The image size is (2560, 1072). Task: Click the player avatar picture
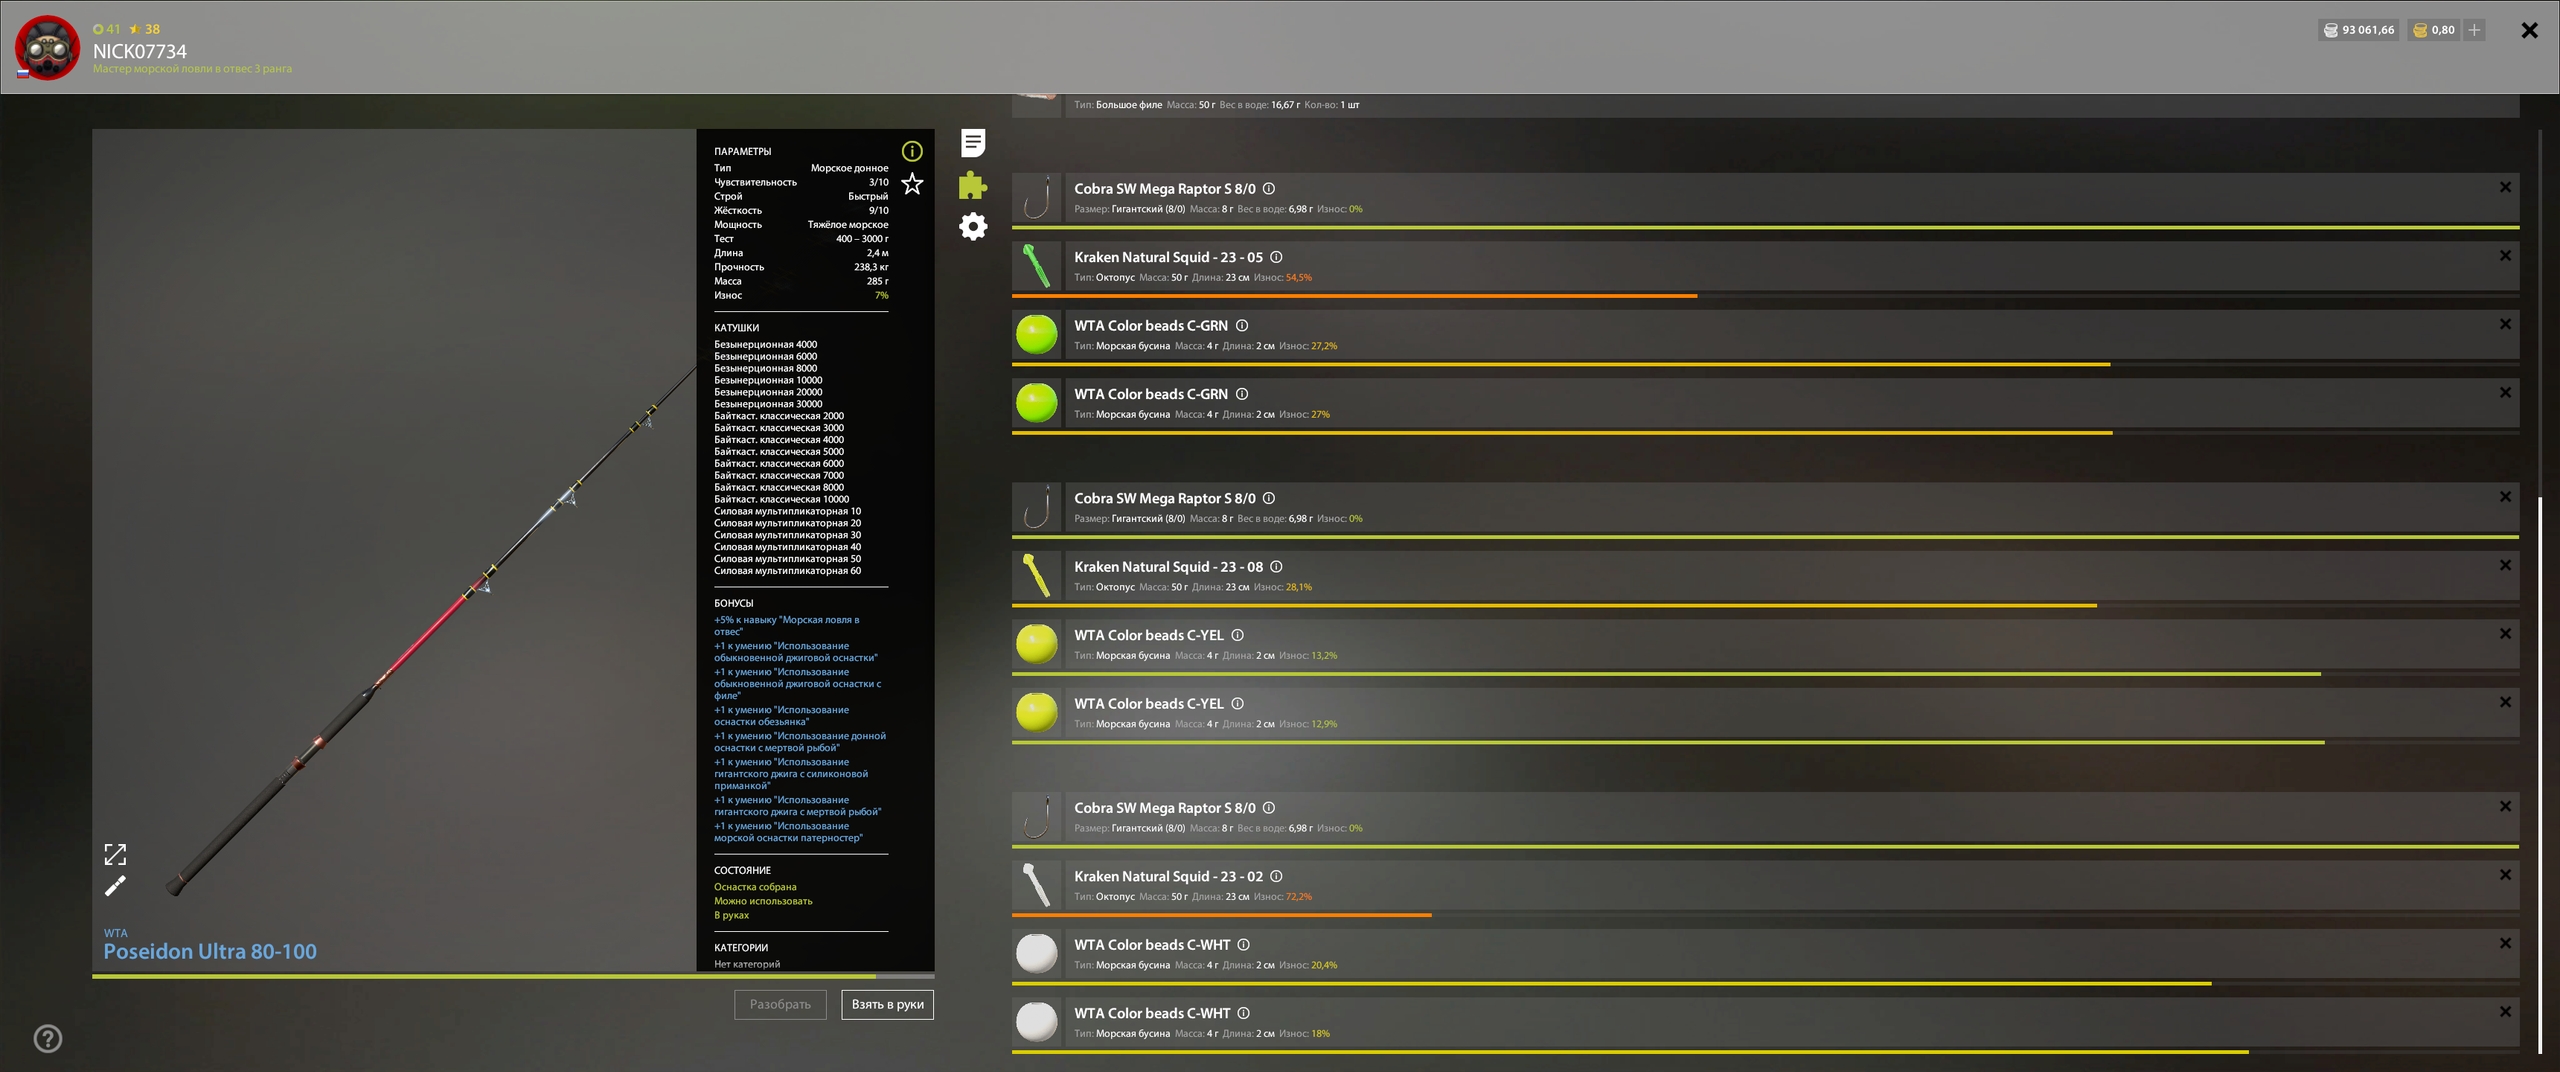click(47, 47)
